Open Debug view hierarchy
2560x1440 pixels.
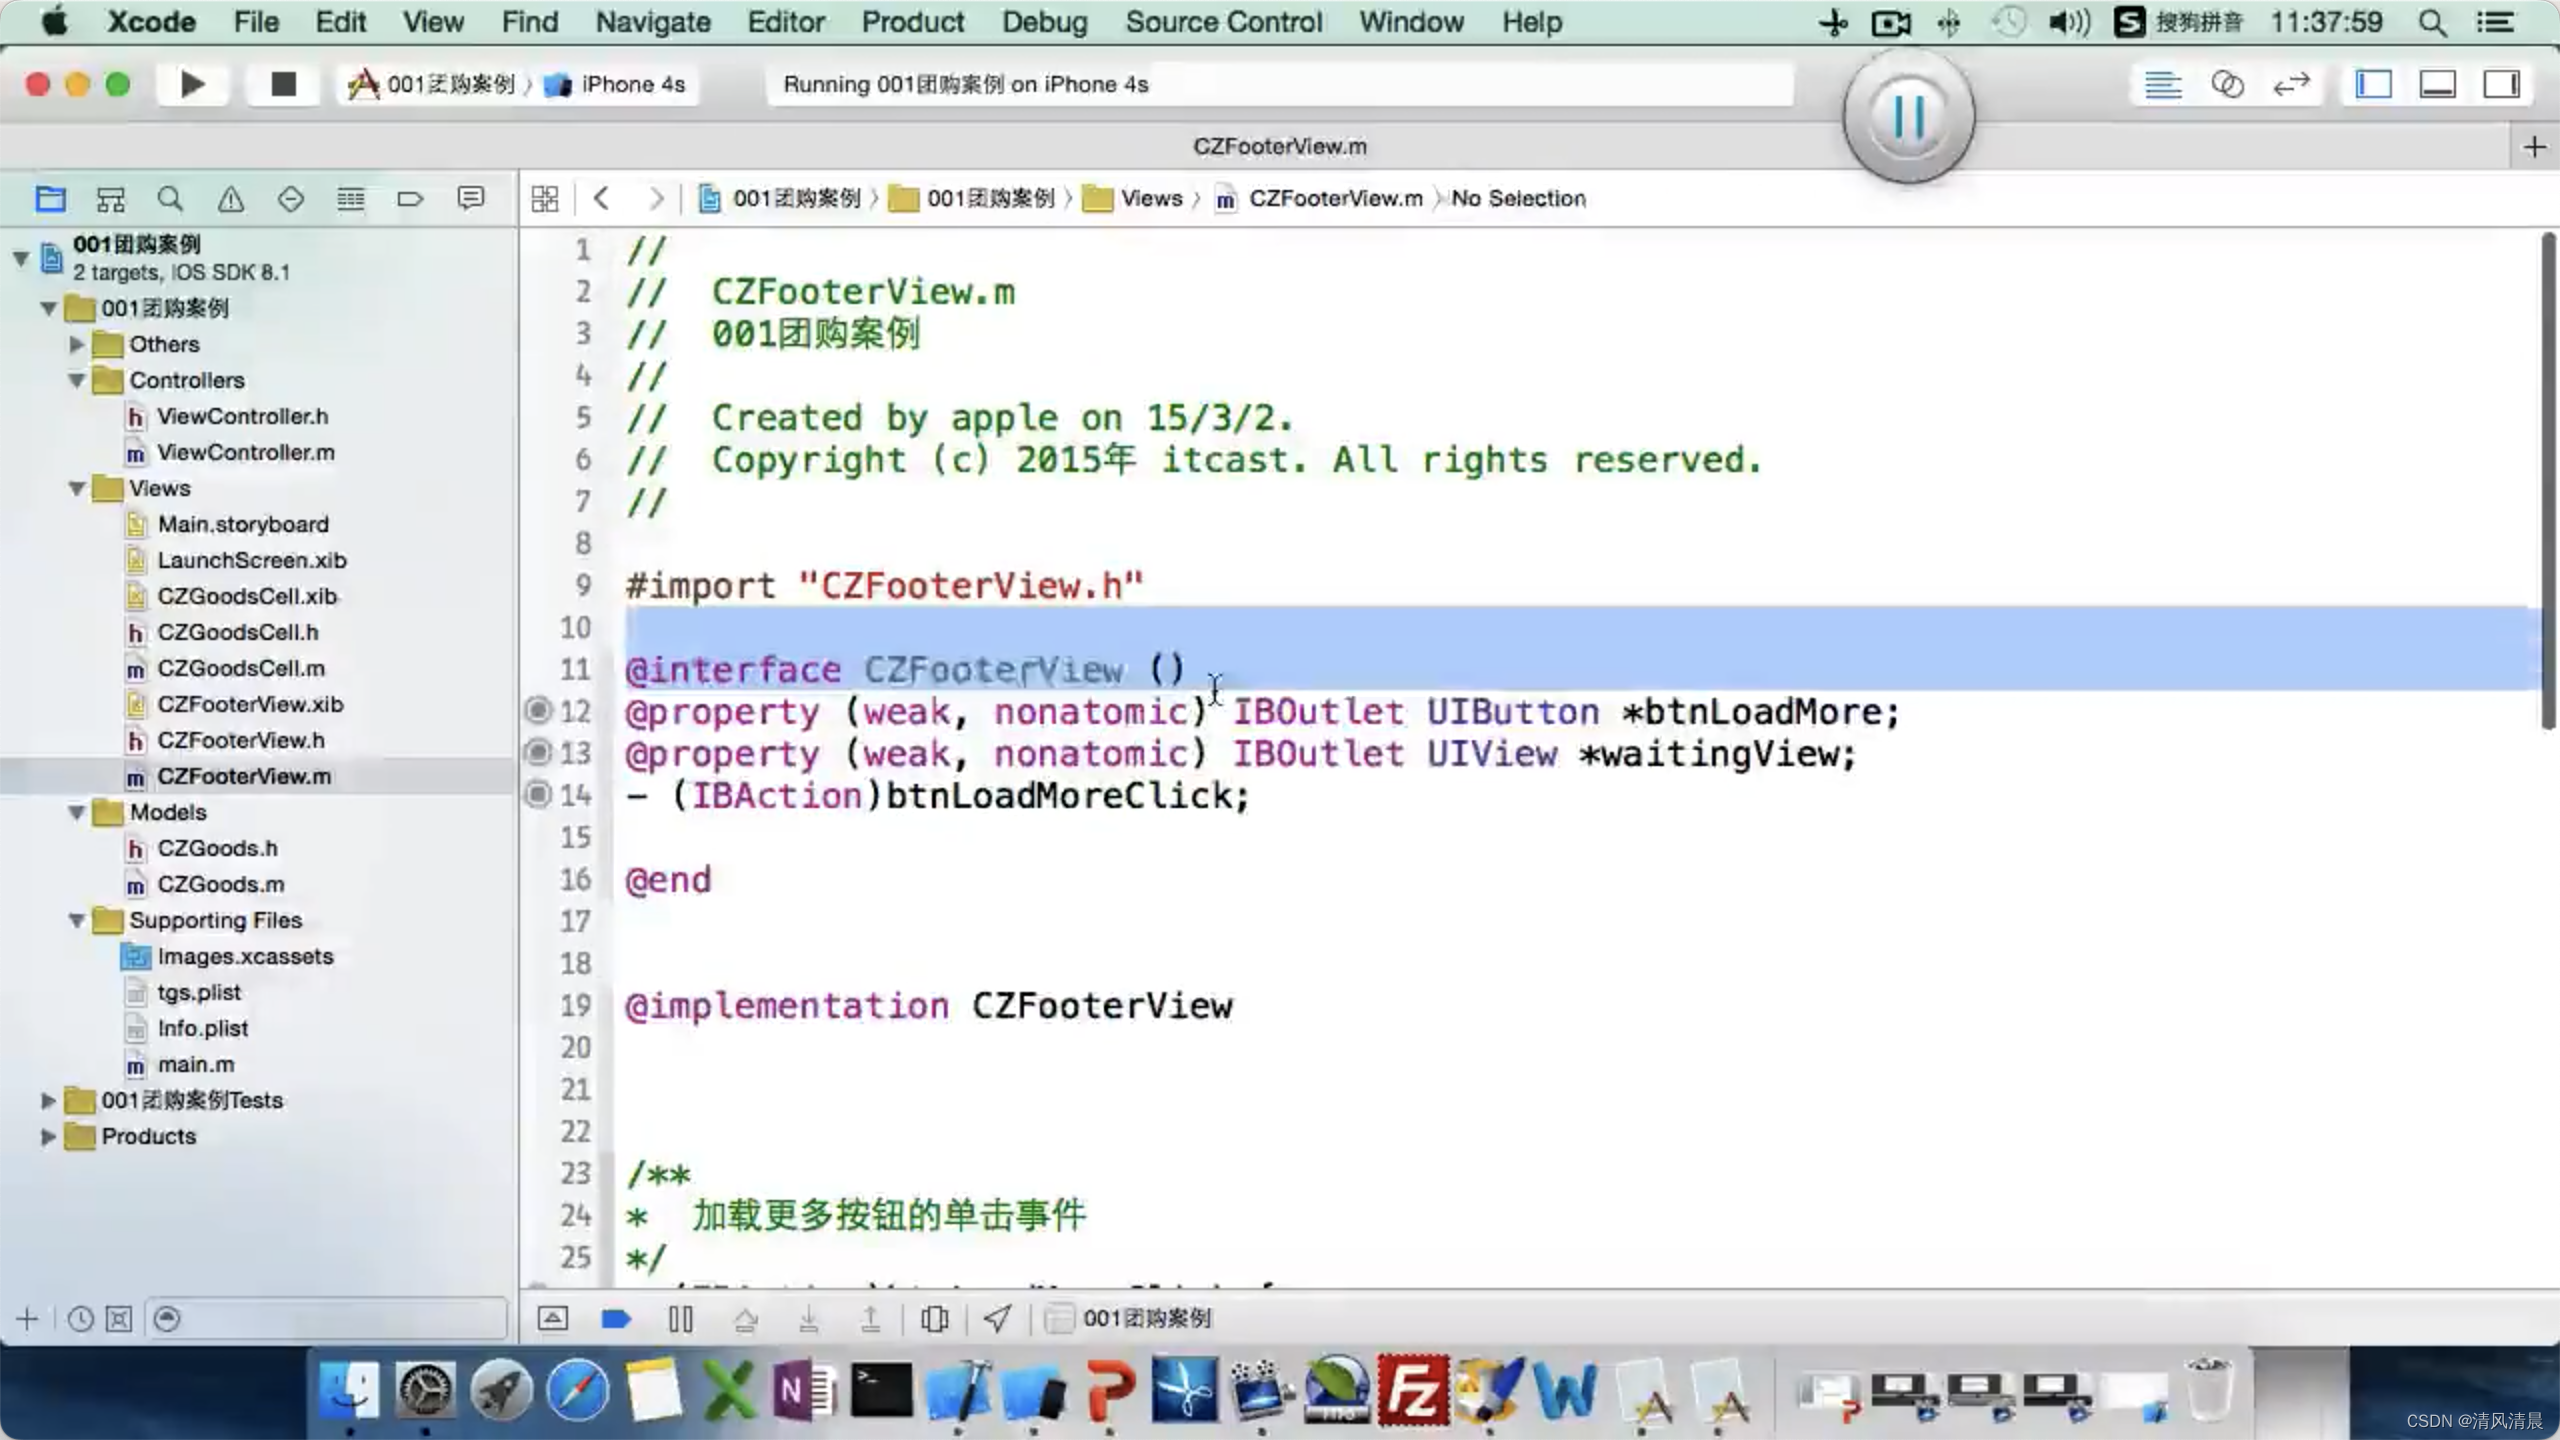click(934, 1319)
